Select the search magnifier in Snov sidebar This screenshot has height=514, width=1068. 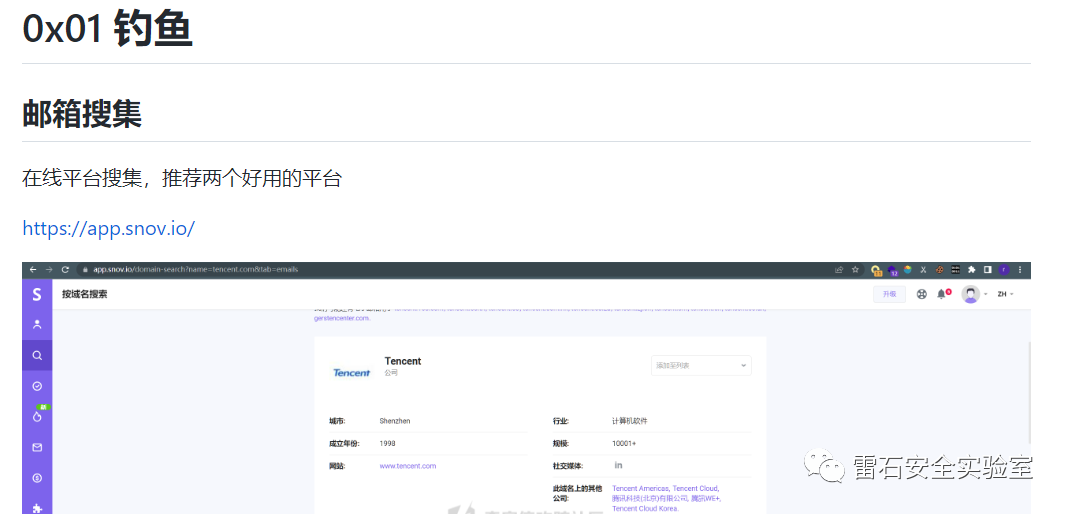(x=37, y=355)
